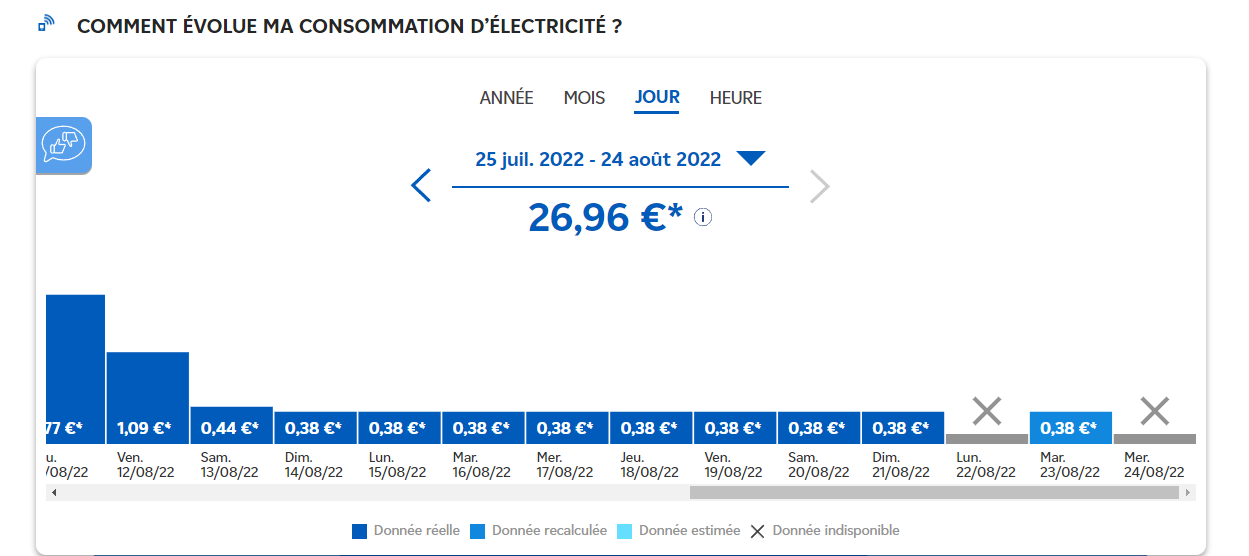Click the wireless signal icon beside title
The image size is (1249, 556).
click(46, 24)
